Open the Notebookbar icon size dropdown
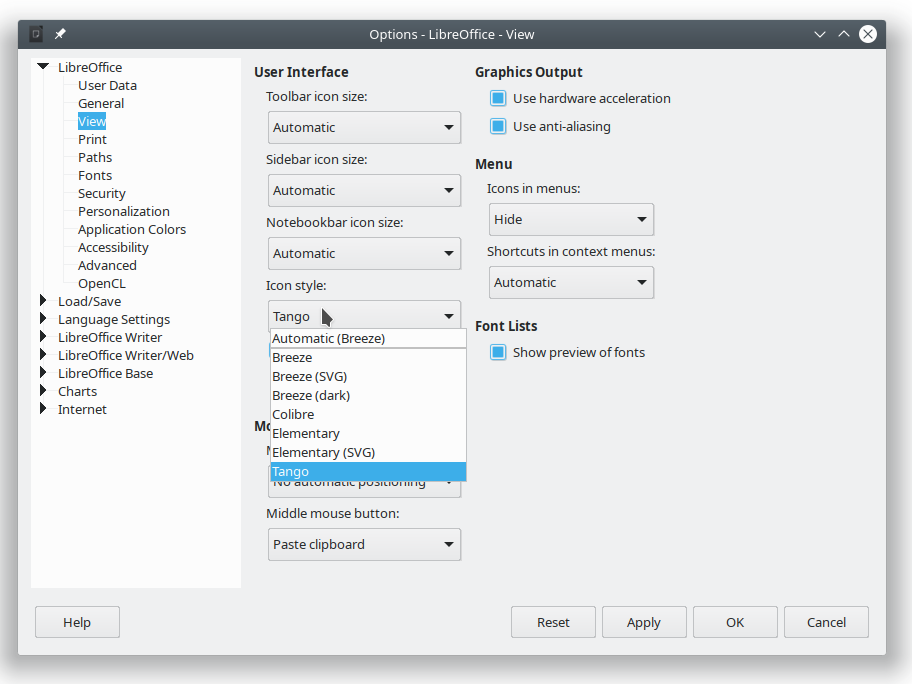The width and height of the screenshot is (912, 684). coord(365,254)
